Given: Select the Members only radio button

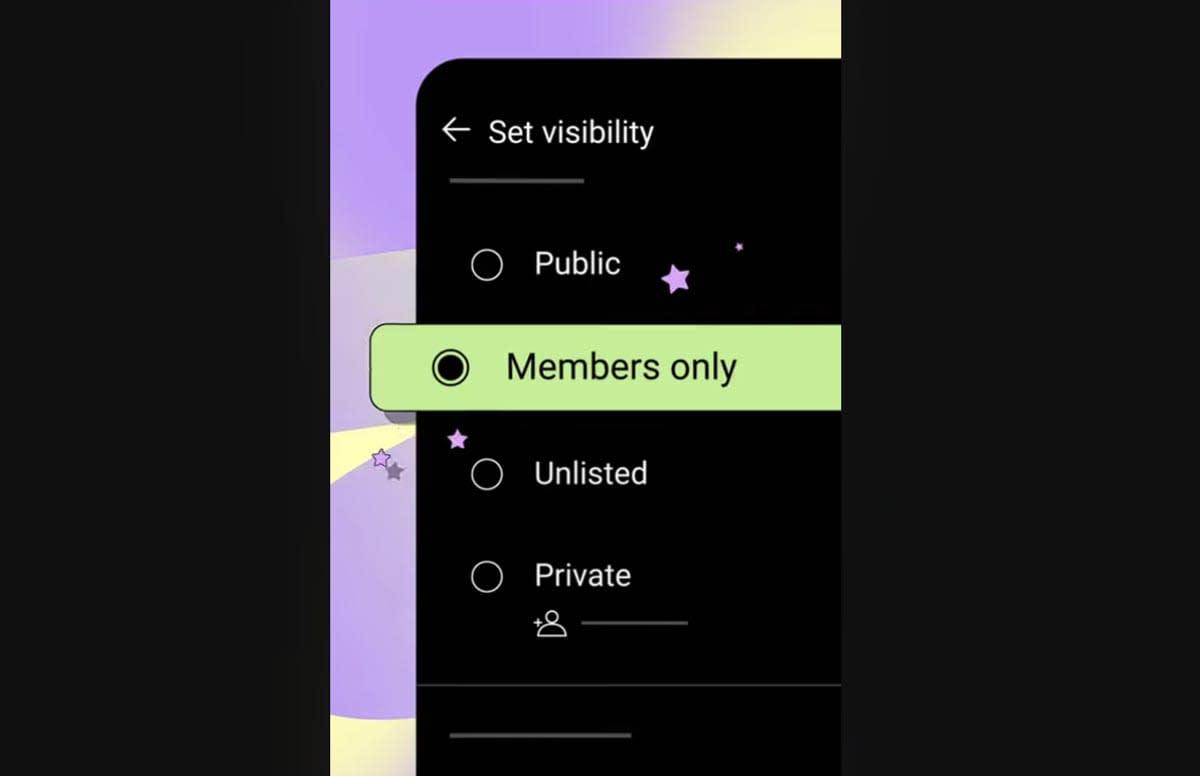Looking at the screenshot, I should tap(450, 368).
